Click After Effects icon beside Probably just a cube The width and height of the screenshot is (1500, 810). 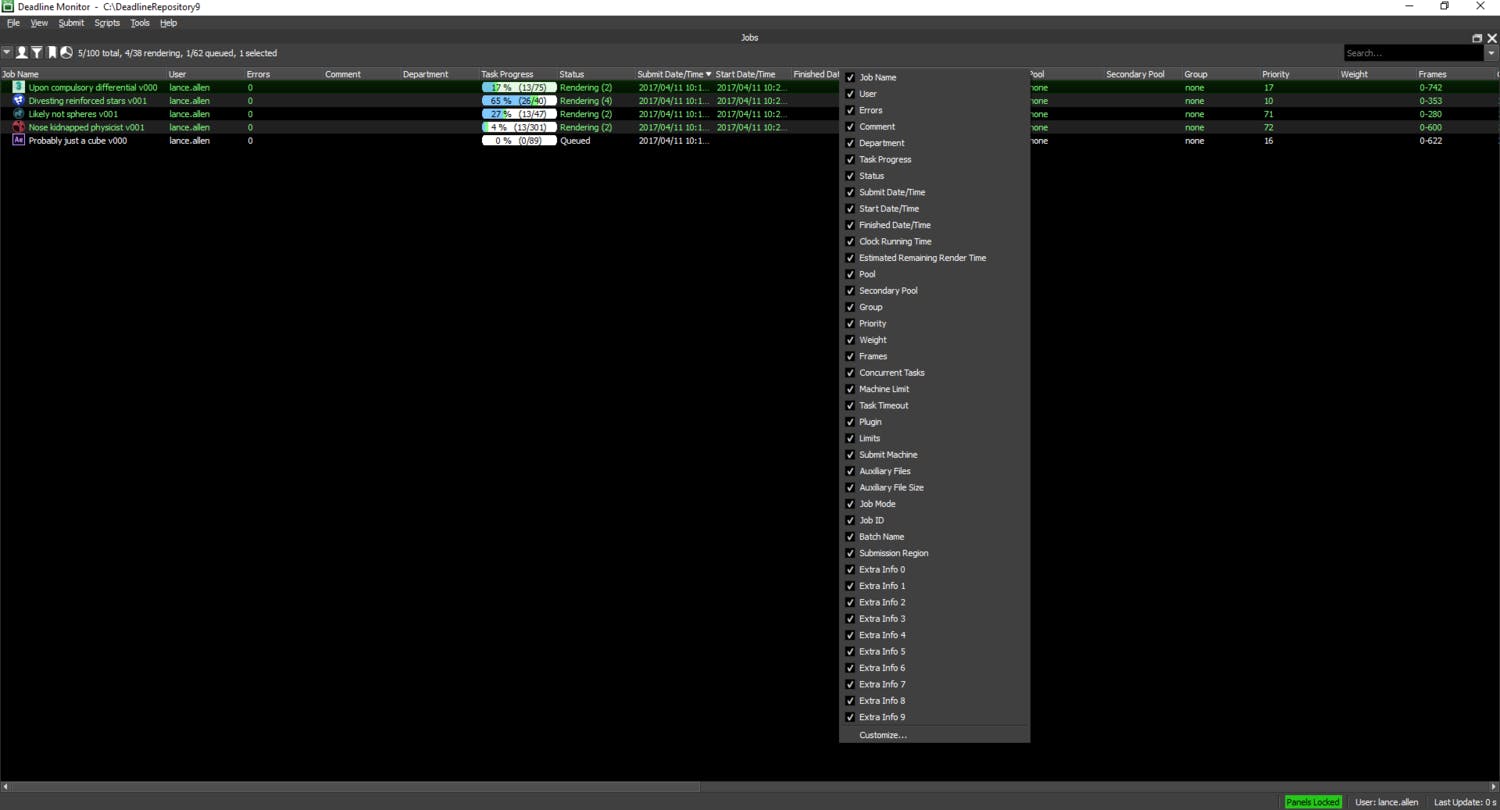(18, 140)
